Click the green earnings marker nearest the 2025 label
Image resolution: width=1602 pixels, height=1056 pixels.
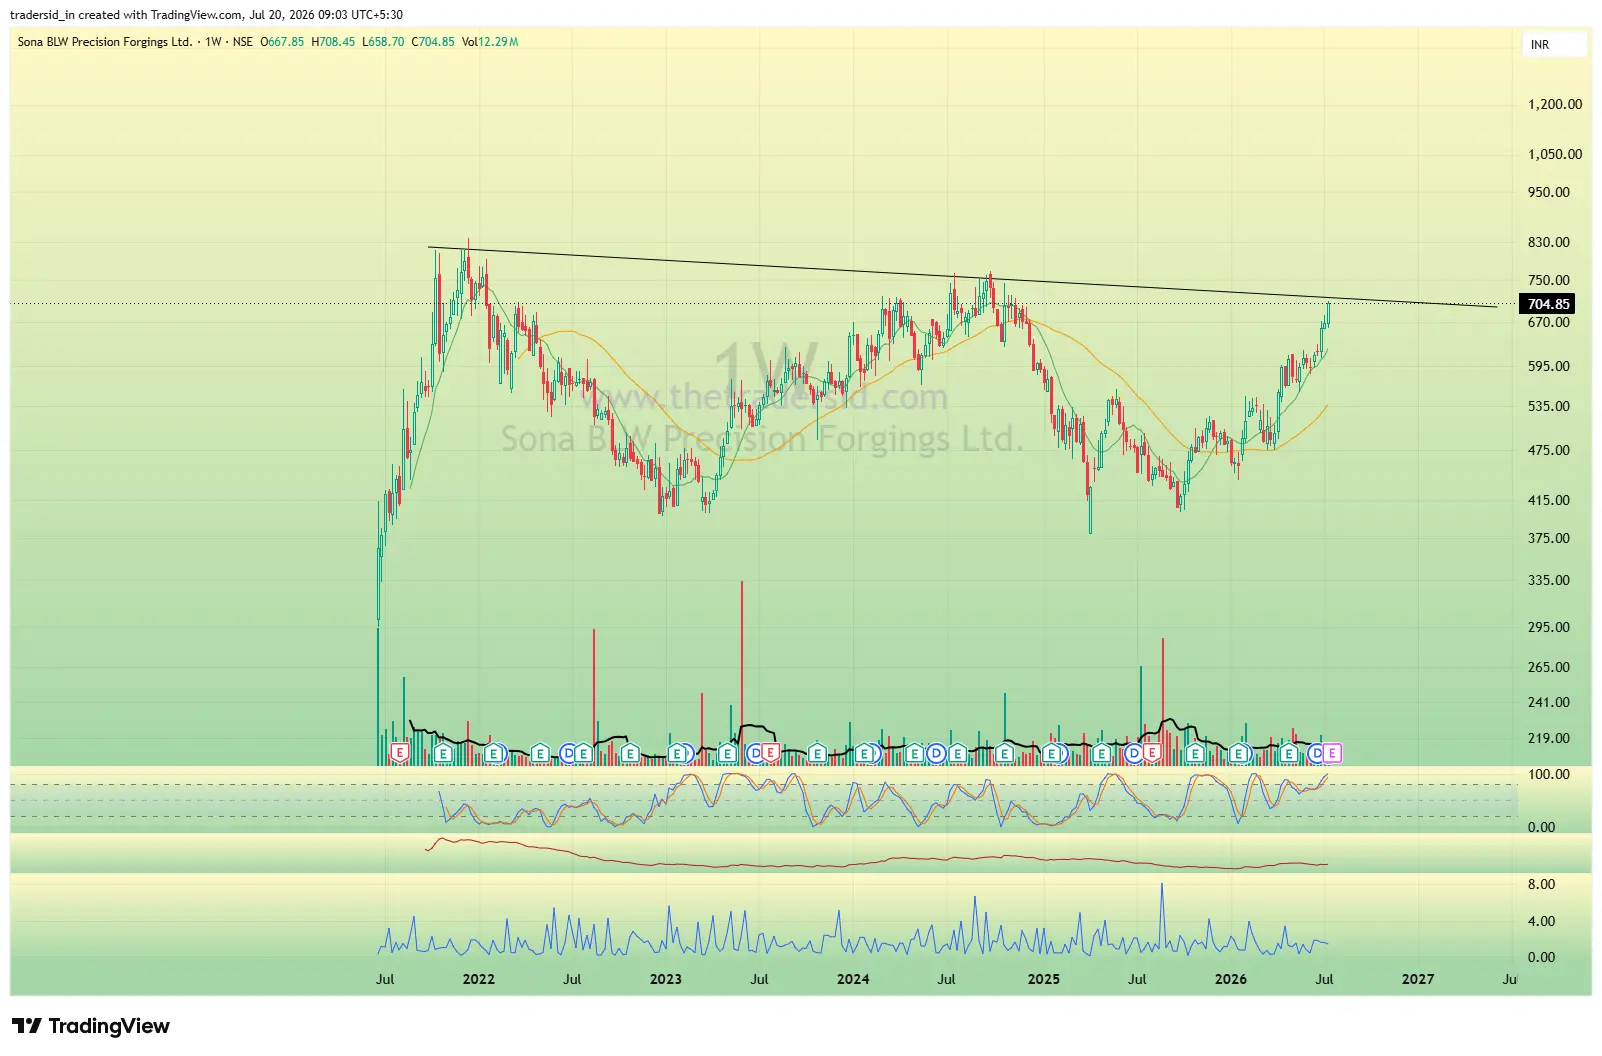1051,753
